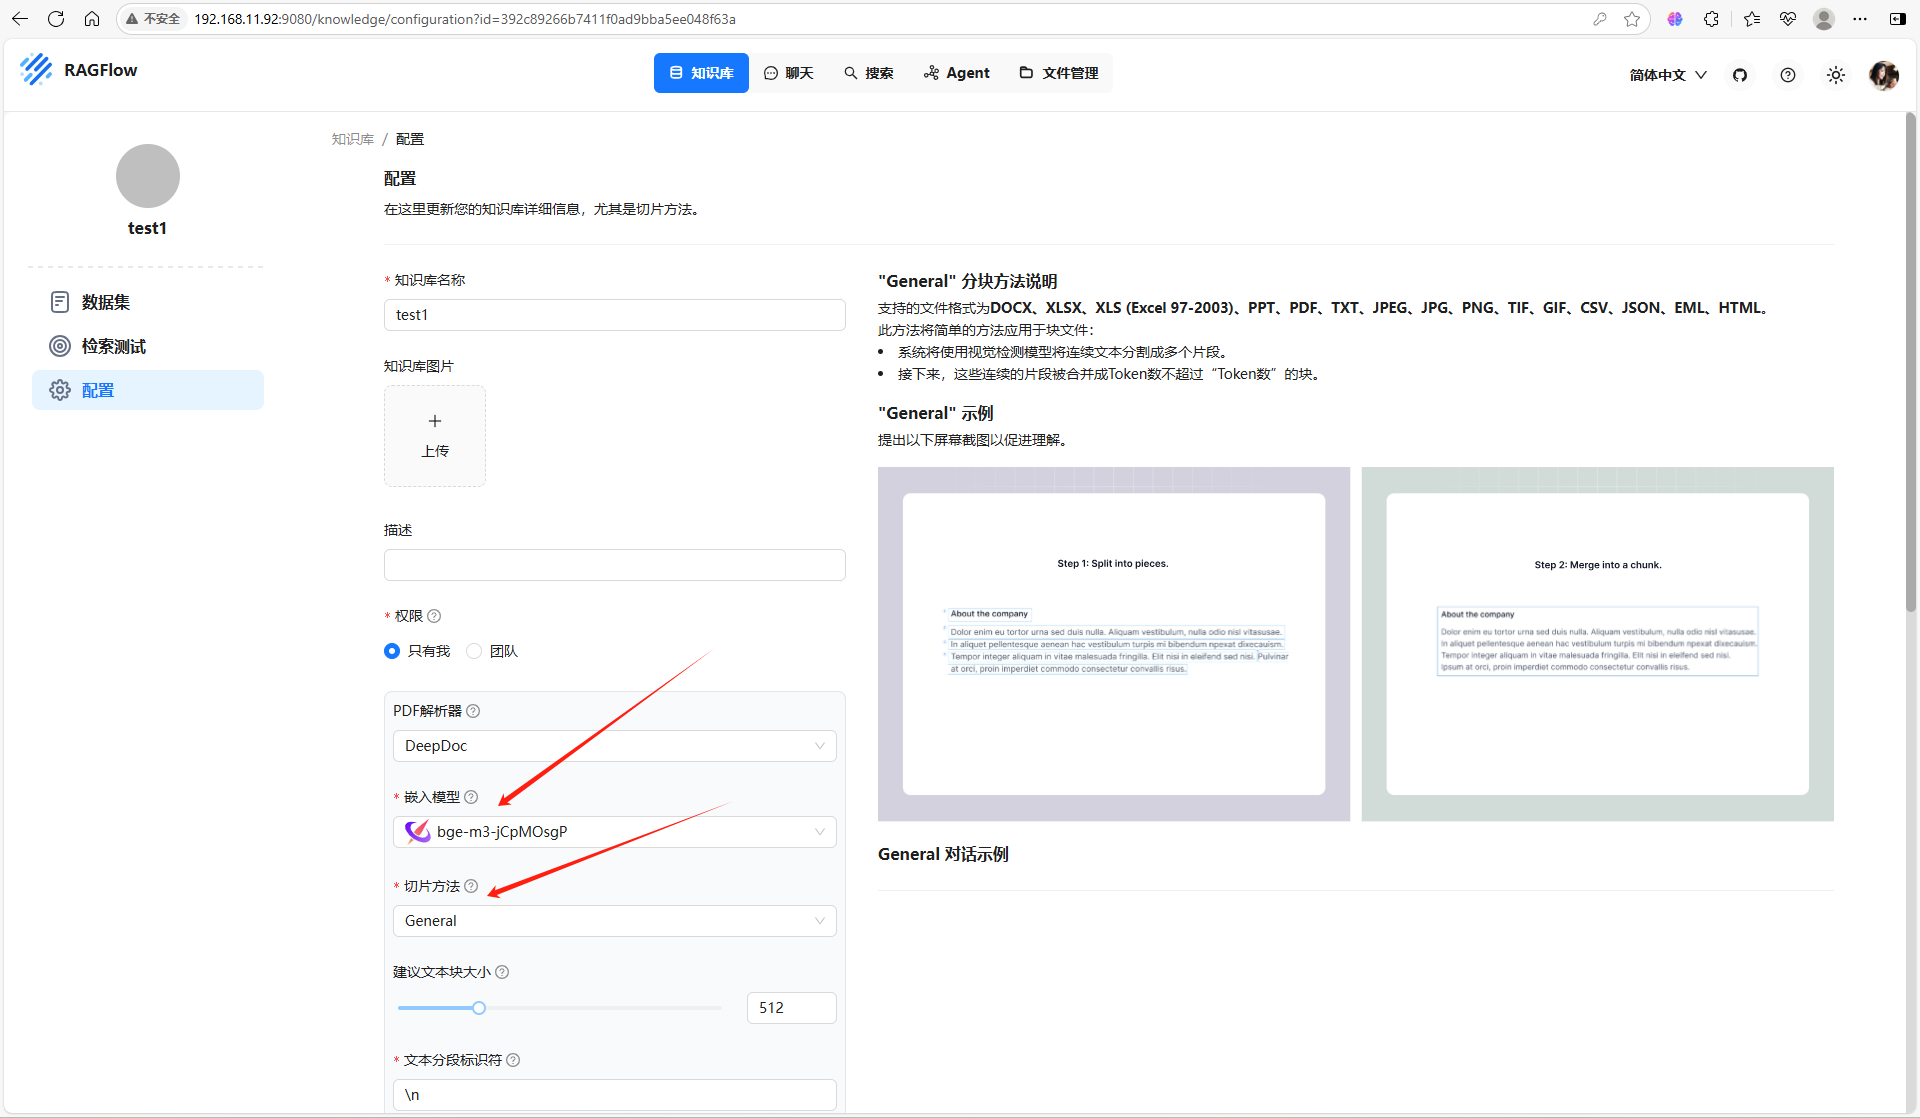Click help icon next to 文本分段标识符

tap(513, 1060)
